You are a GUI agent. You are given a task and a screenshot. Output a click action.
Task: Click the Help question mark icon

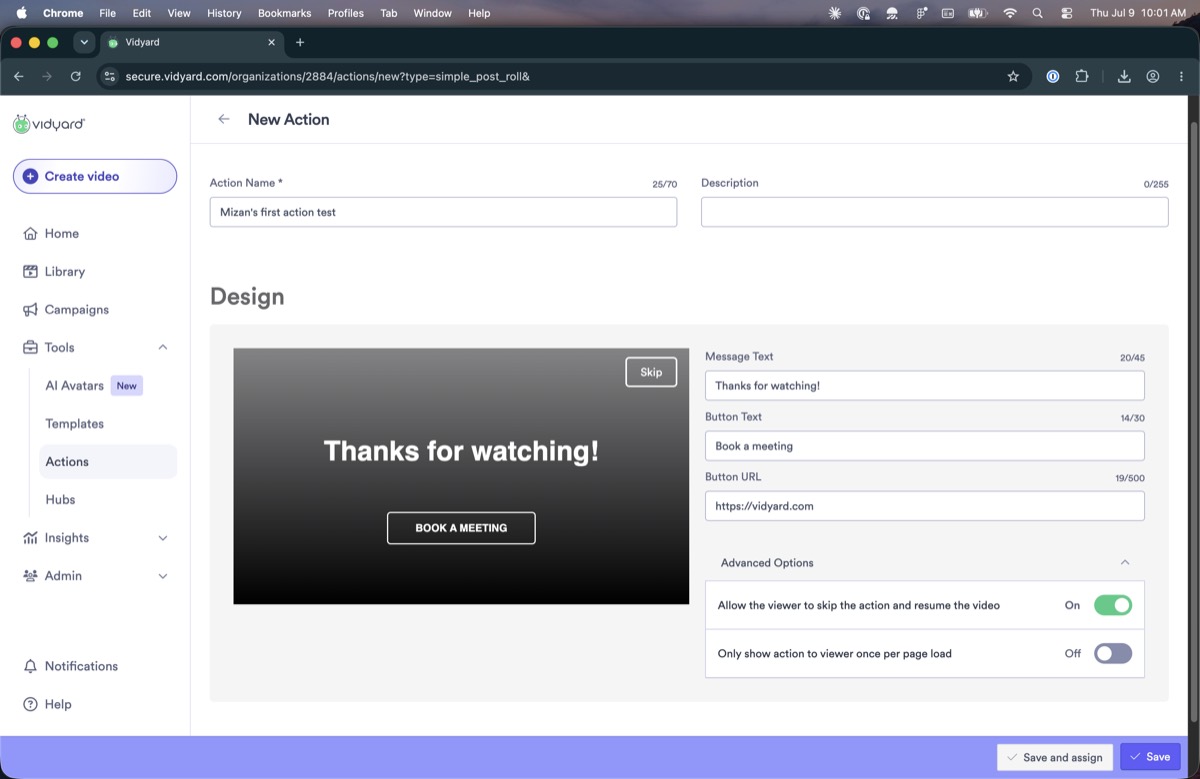pos(30,704)
